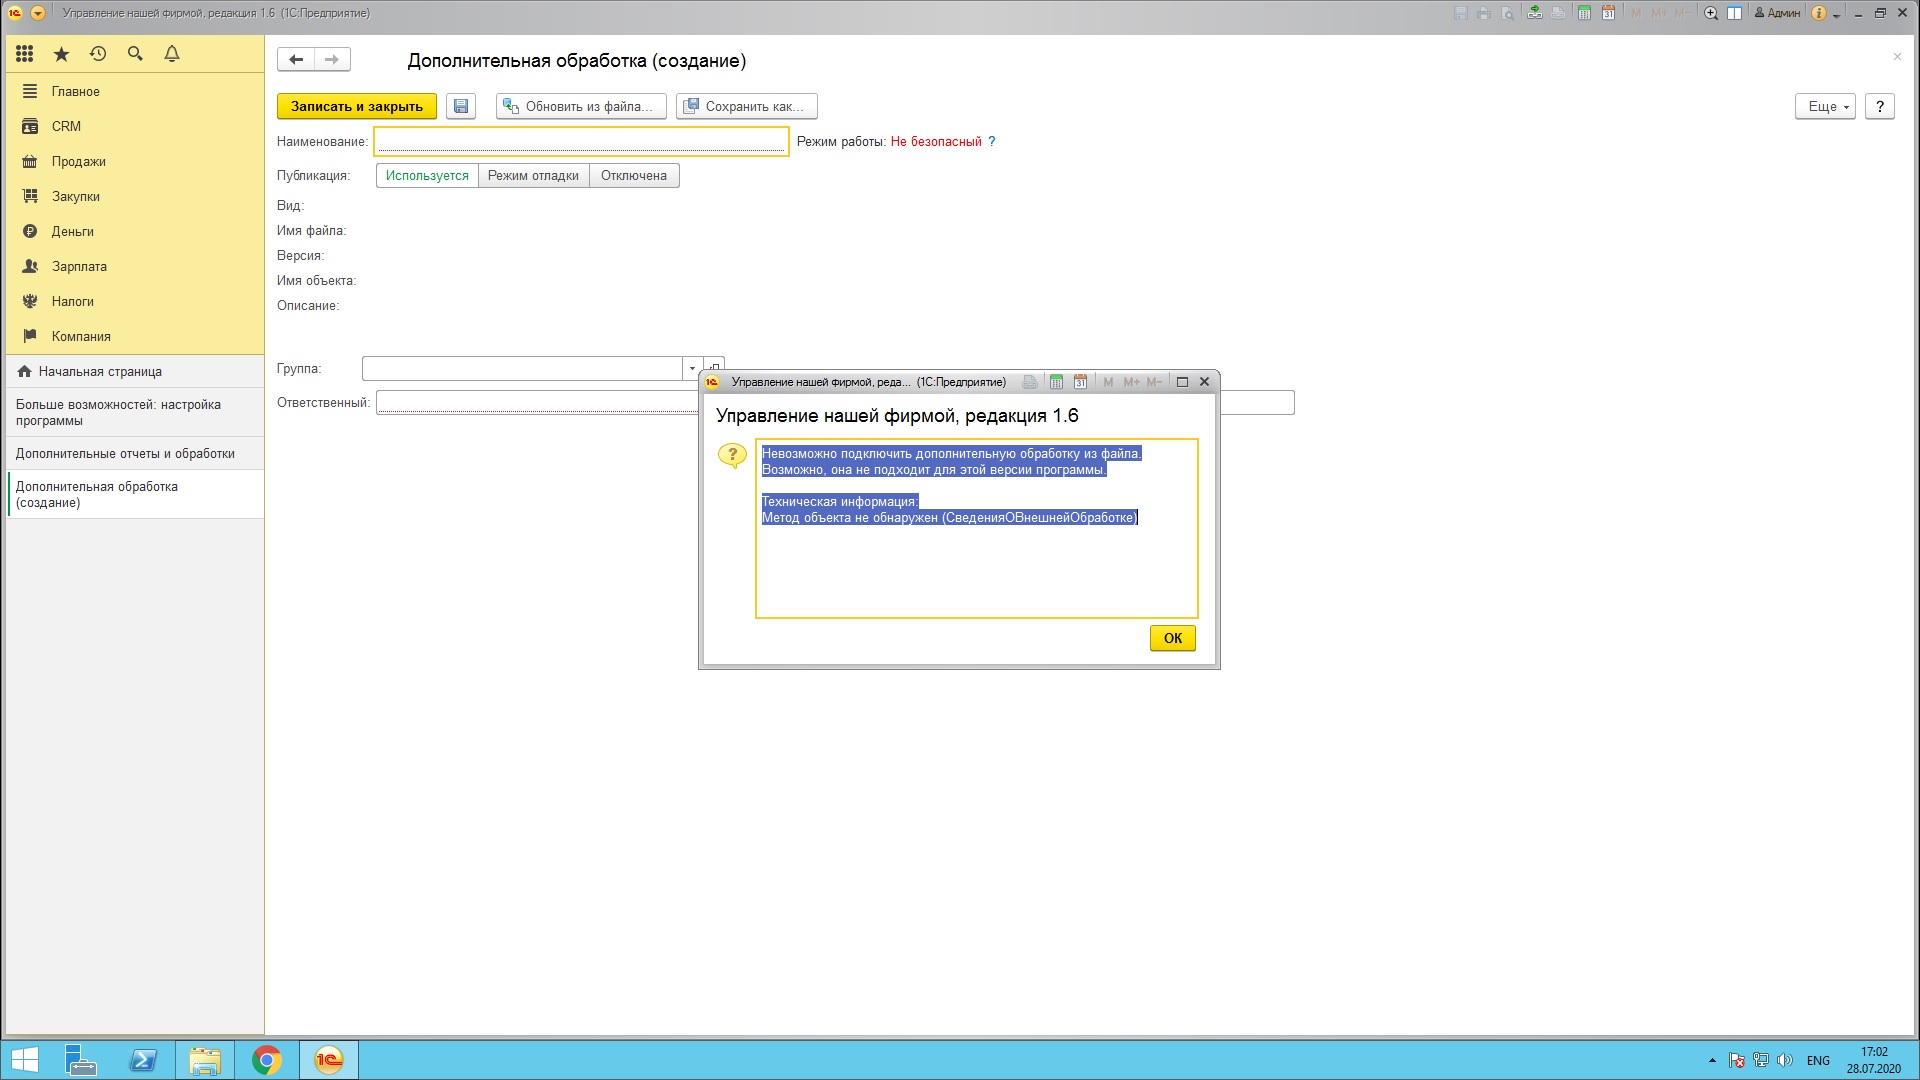This screenshot has width=1920, height=1080.
Task: Open the Еще dropdown menu
Action: (1825, 106)
